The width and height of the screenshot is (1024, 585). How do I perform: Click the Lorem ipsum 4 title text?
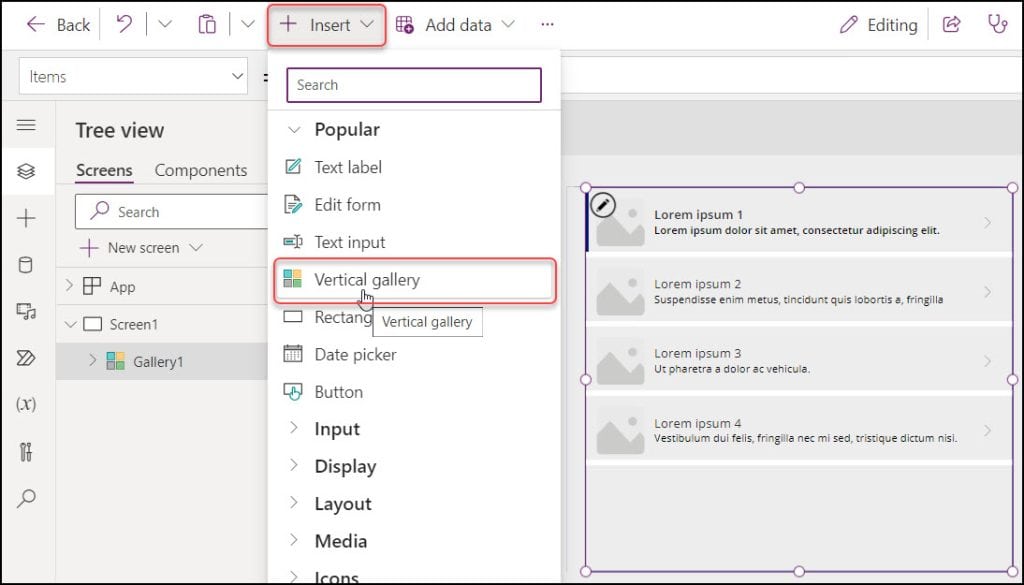pyautogui.click(x=697, y=423)
